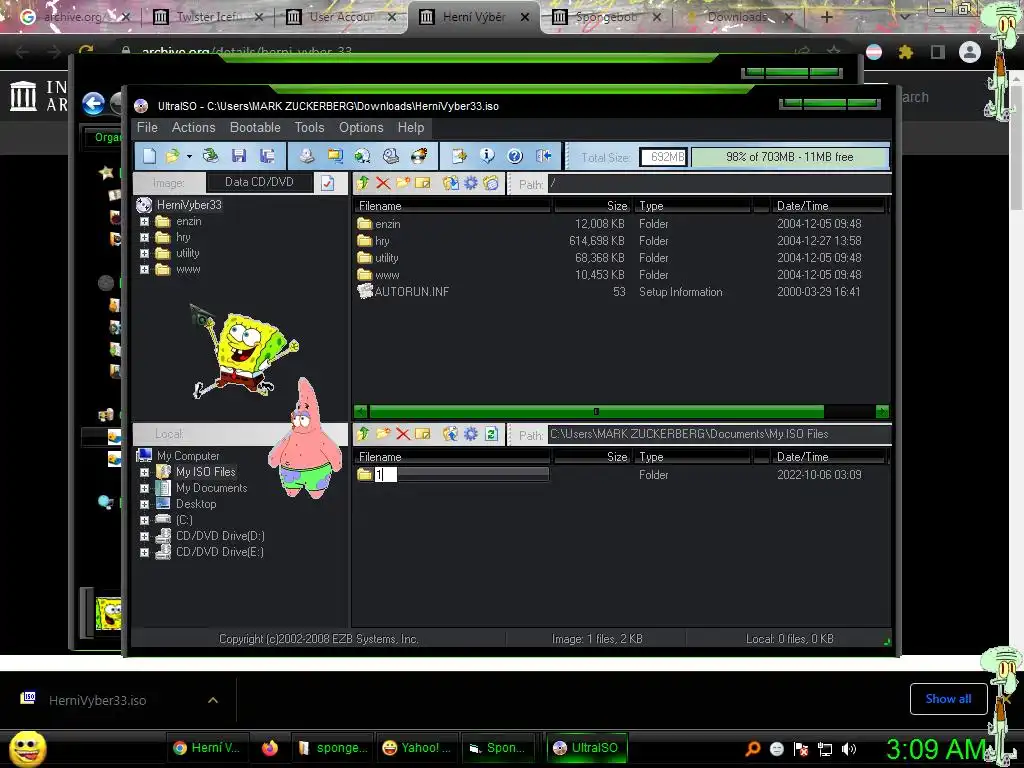The image size is (1024, 768).
Task: Click the Open folder icon in UltraISO toolbar
Action: tap(172, 155)
